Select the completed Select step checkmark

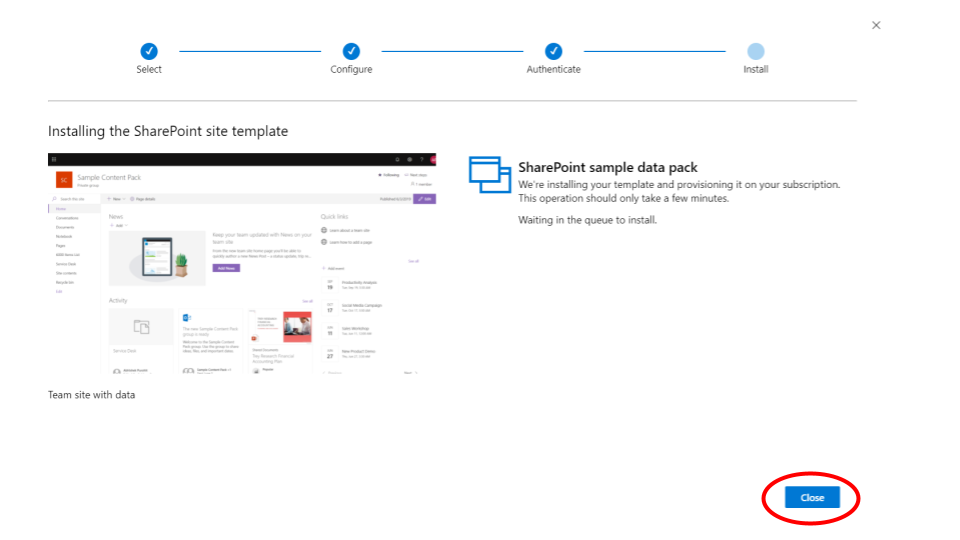[149, 51]
